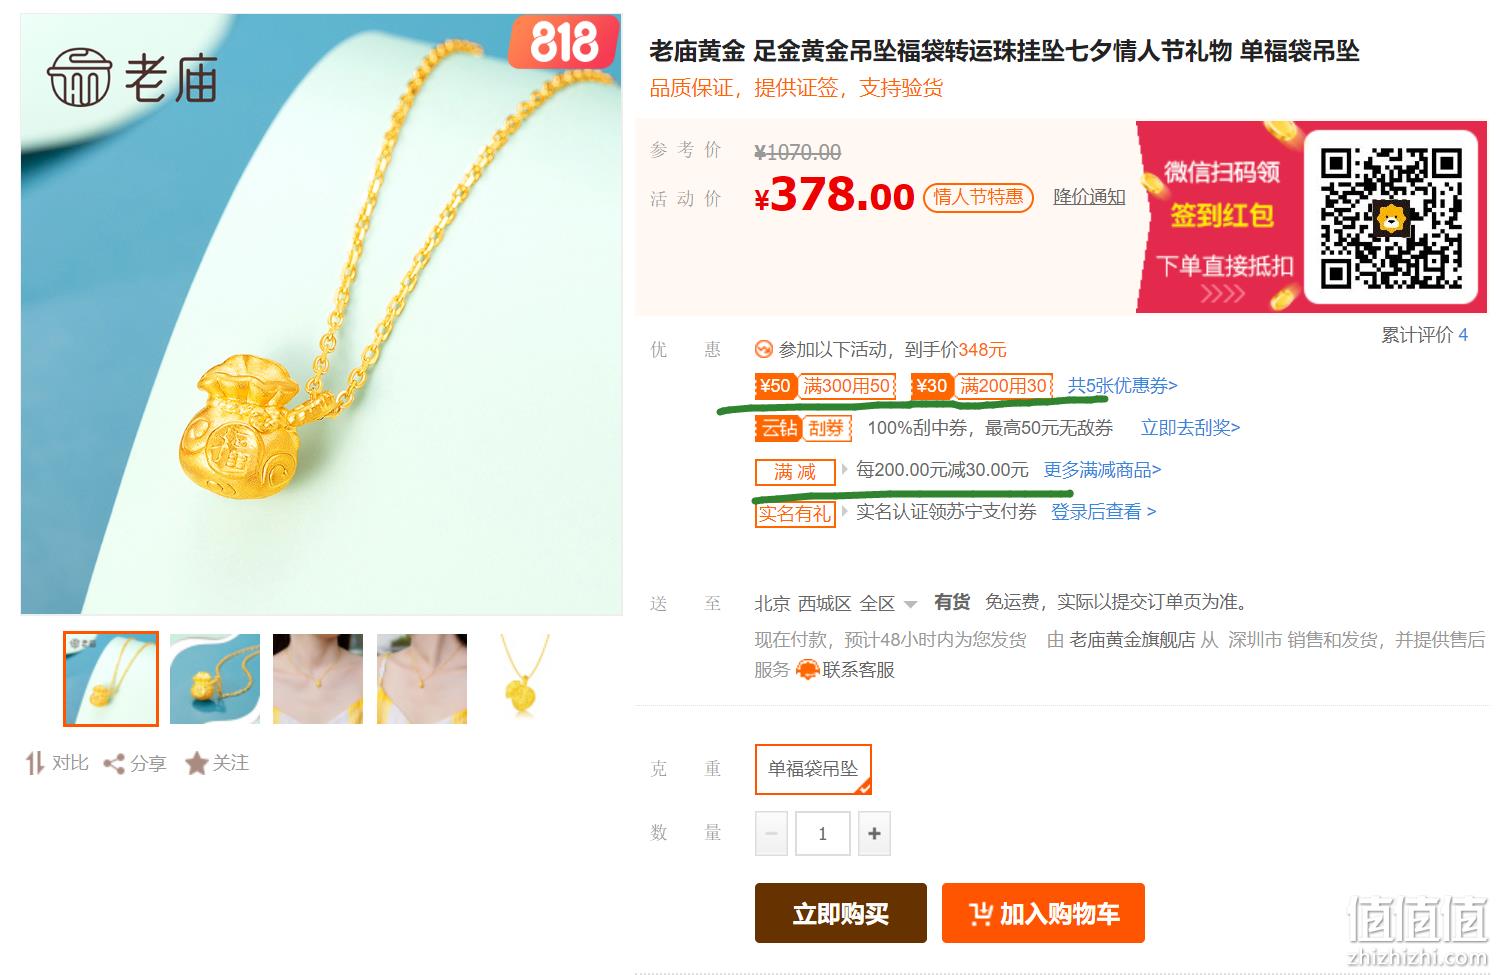Expand 更多满减商品 link
This screenshot has height=975, width=1497.
(x=1102, y=470)
